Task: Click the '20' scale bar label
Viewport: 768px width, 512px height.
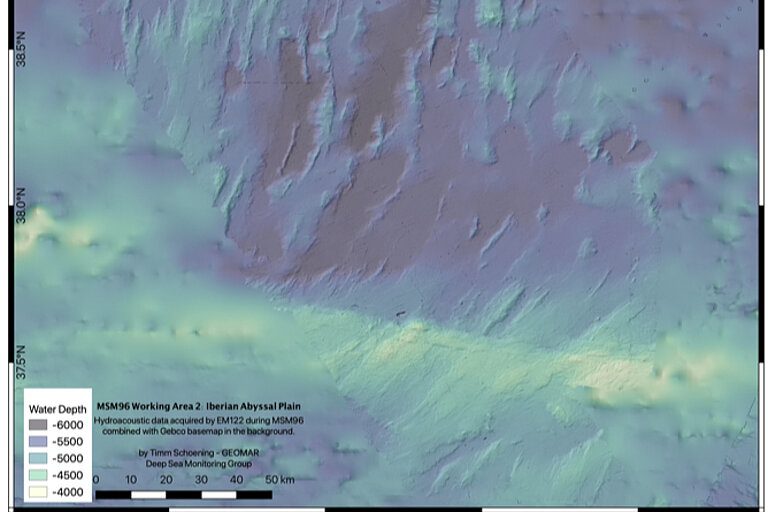Action: [166, 480]
